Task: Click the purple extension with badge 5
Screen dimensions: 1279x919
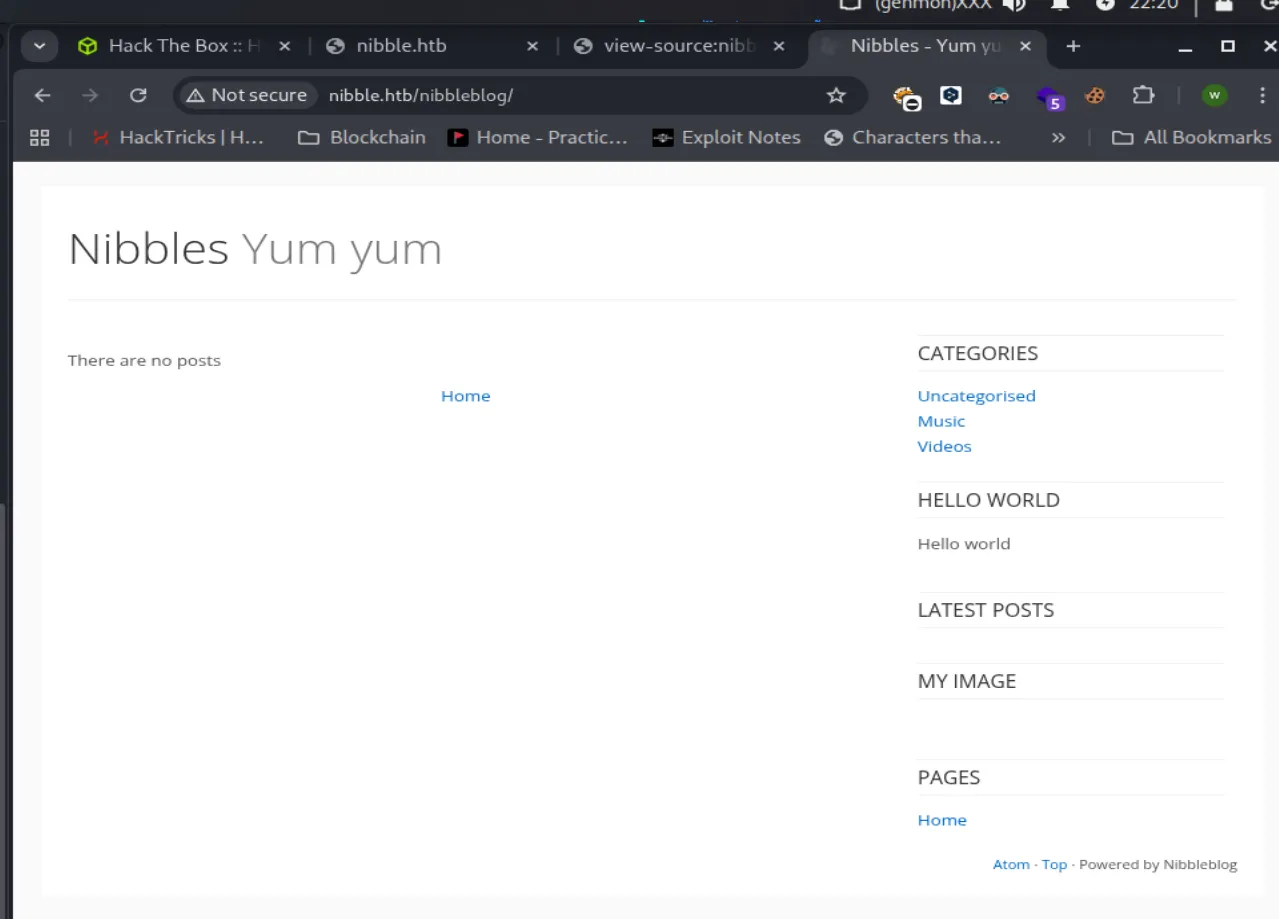Action: click(x=1048, y=97)
